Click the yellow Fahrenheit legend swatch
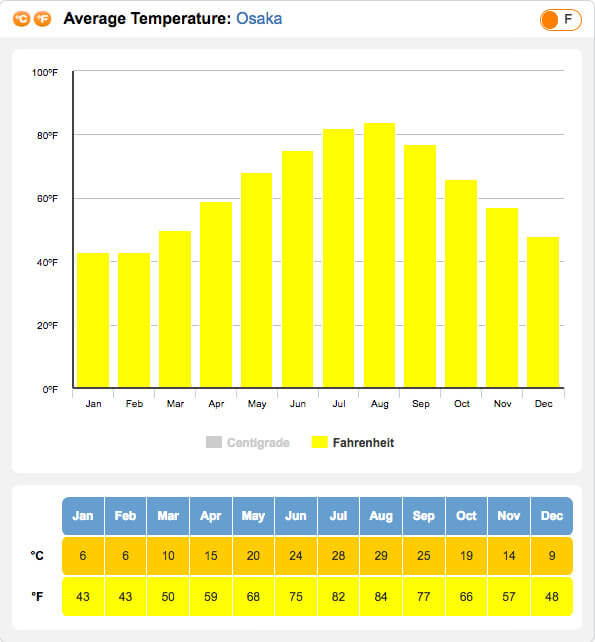Screen dimensions: 595x642 319,442
